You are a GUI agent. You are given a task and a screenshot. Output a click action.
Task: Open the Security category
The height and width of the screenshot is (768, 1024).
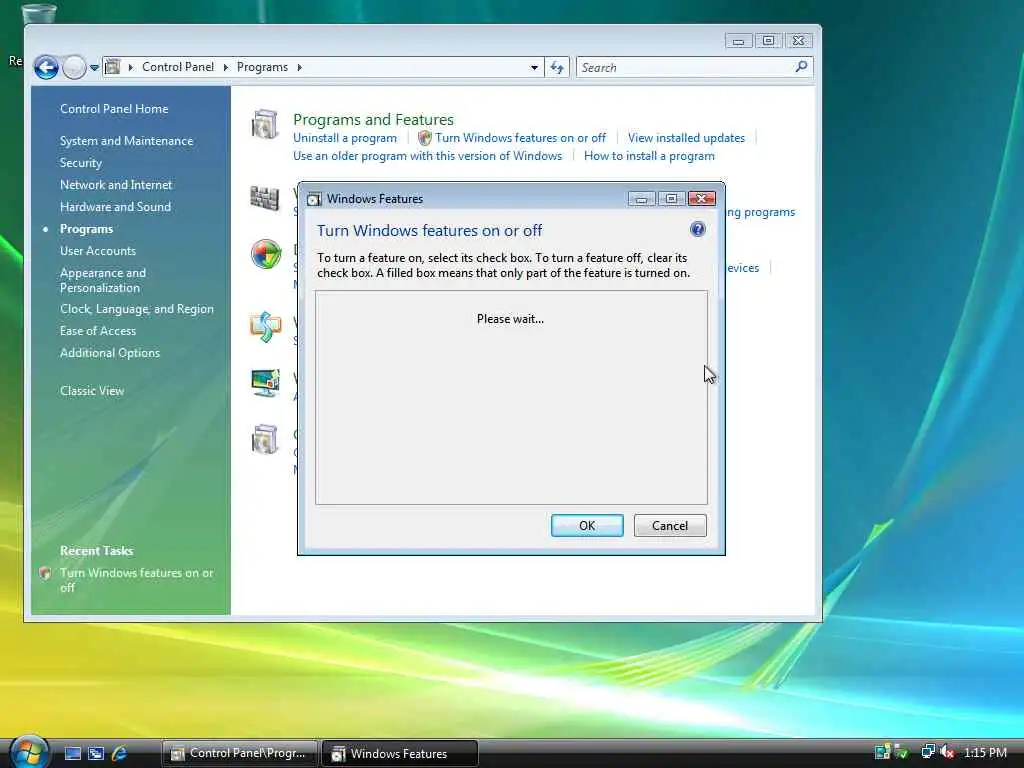81,163
